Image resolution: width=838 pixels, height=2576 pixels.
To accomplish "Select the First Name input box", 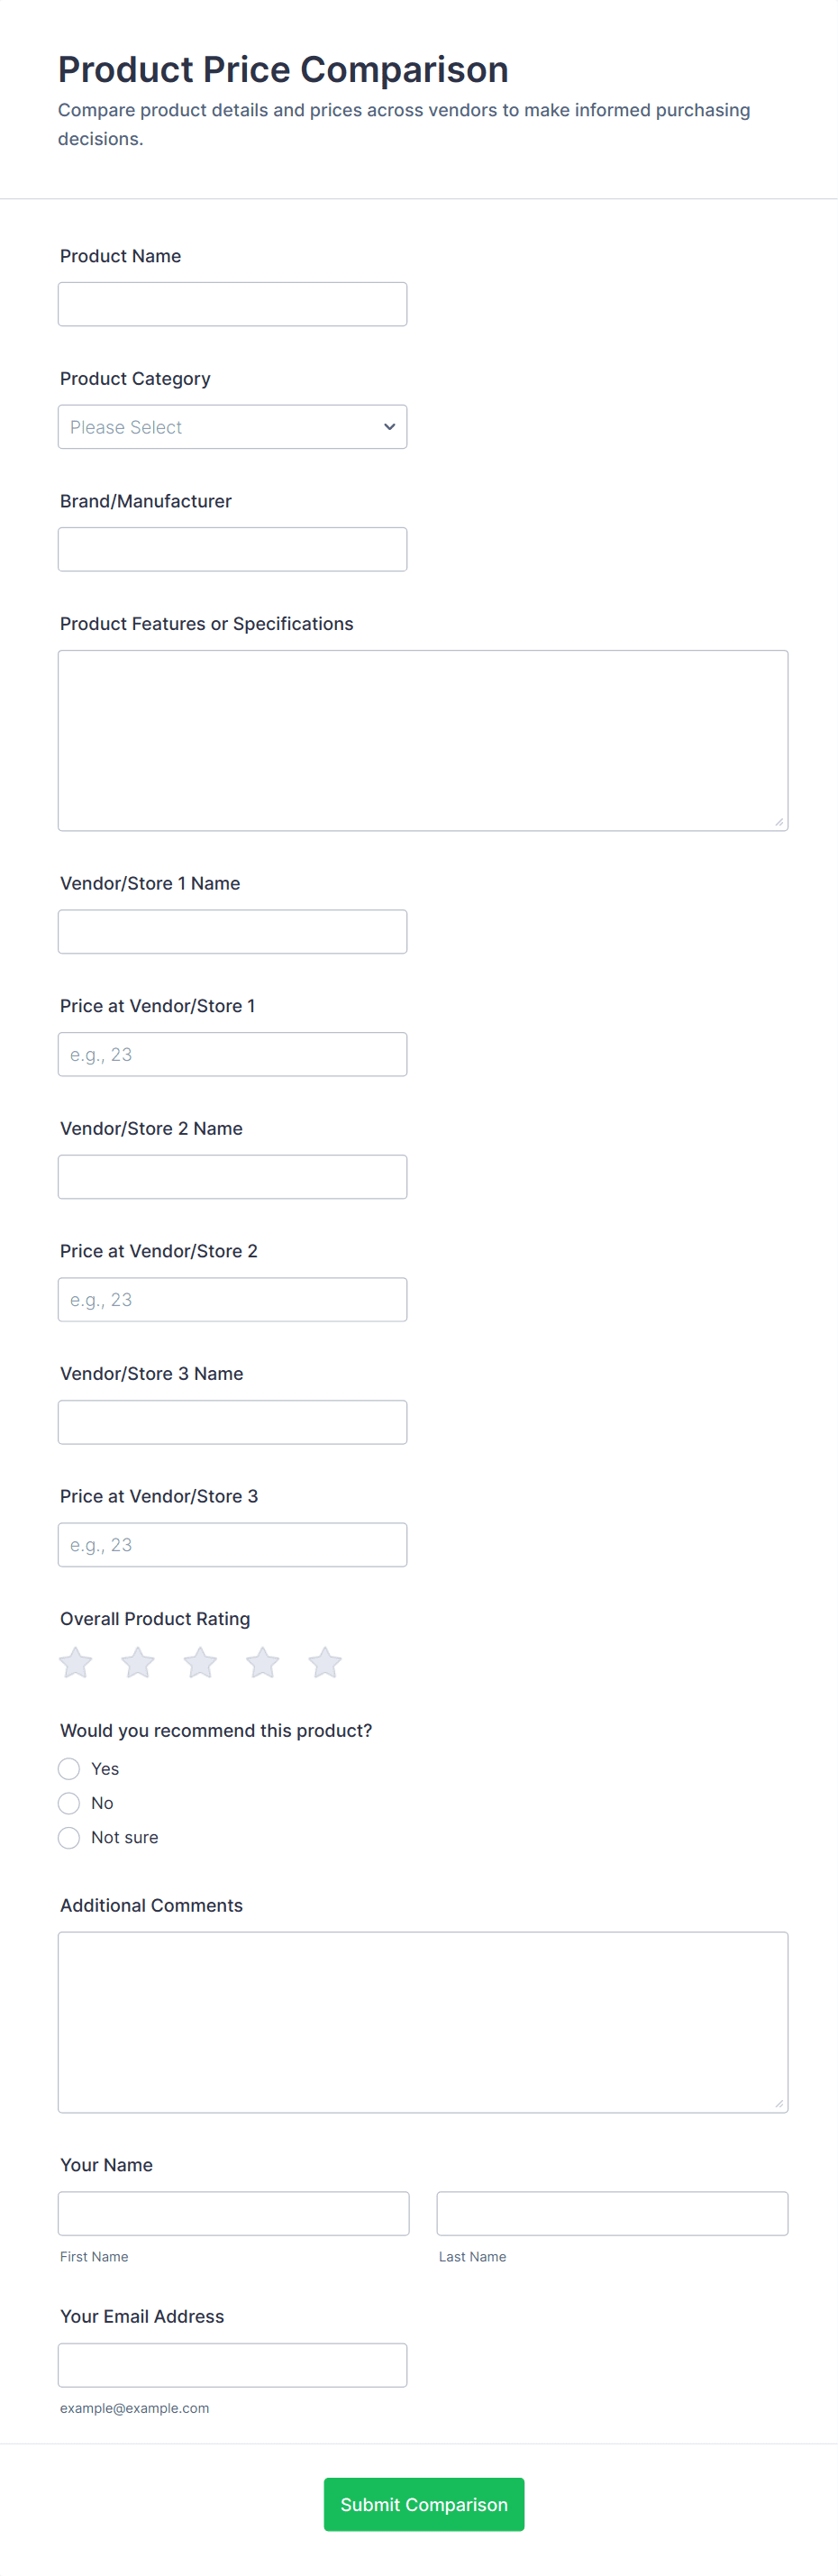I will (234, 2214).
